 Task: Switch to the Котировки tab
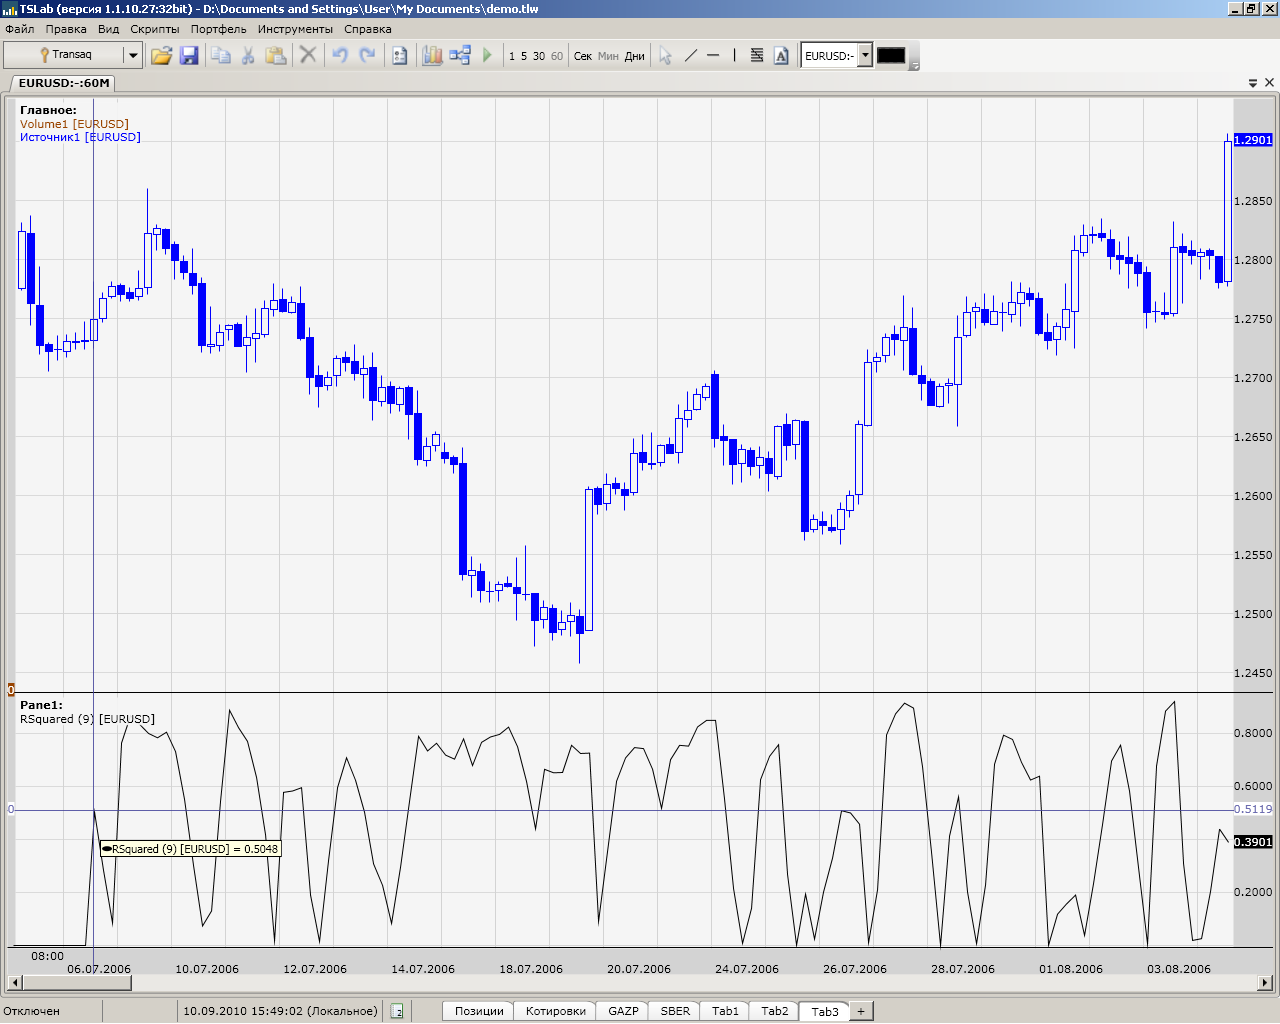coord(555,1011)
